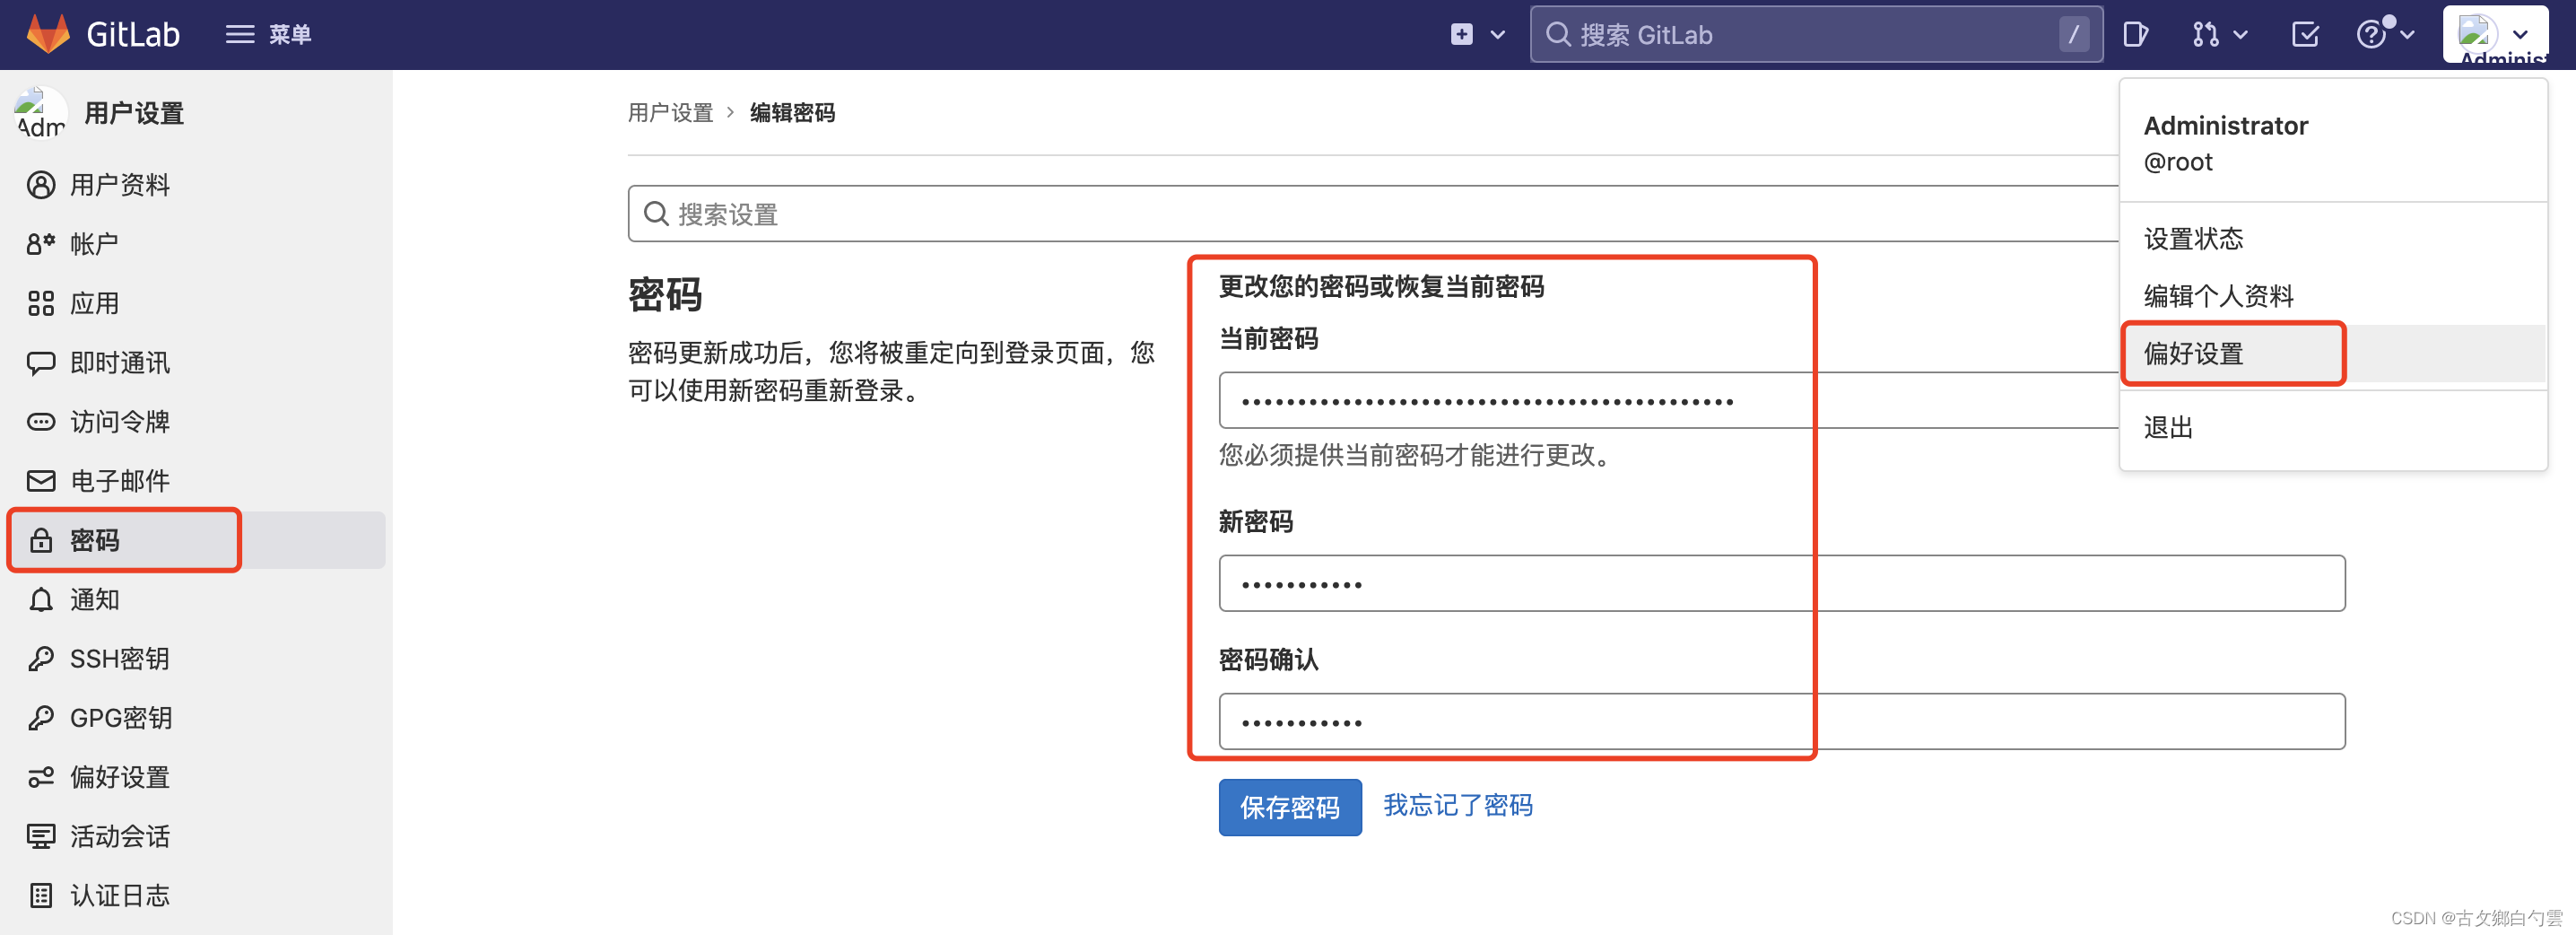Focus the 搜索 GitLab search box
This screenshot has height=935, width=2576.
click(x=1816, y=35)
